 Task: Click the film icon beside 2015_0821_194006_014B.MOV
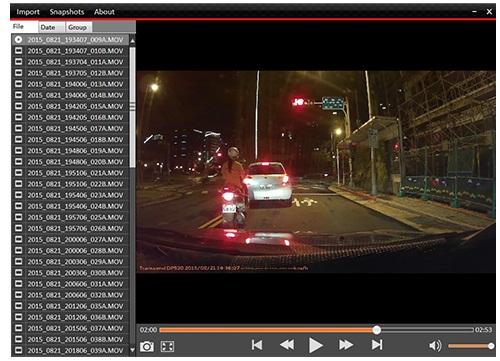click(18, 95)
